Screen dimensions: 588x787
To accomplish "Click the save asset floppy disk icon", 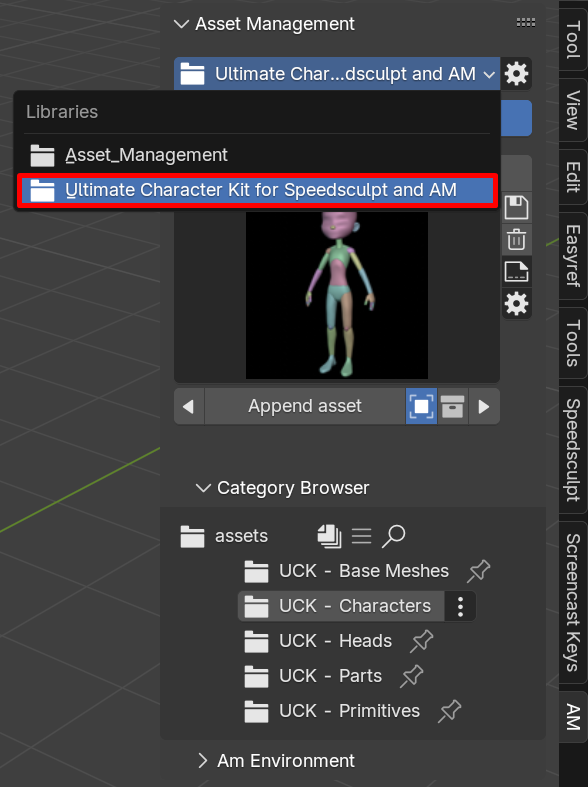I will pyautogui.click(x=516, y=207).
